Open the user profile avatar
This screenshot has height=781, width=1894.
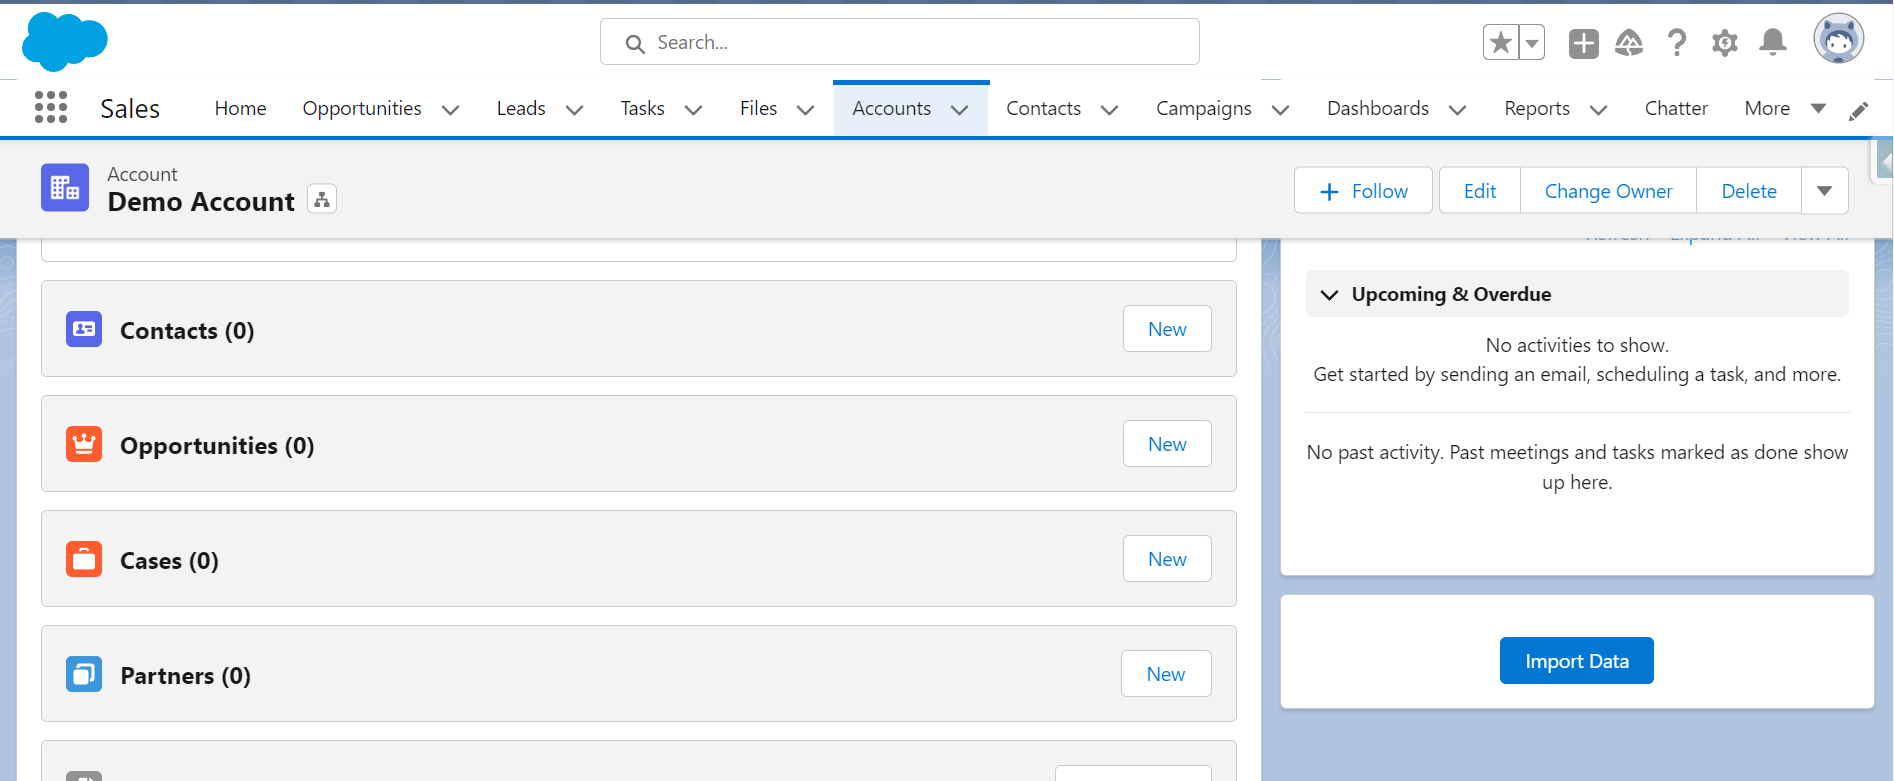pyautogui.click(x=1839, y=40)
